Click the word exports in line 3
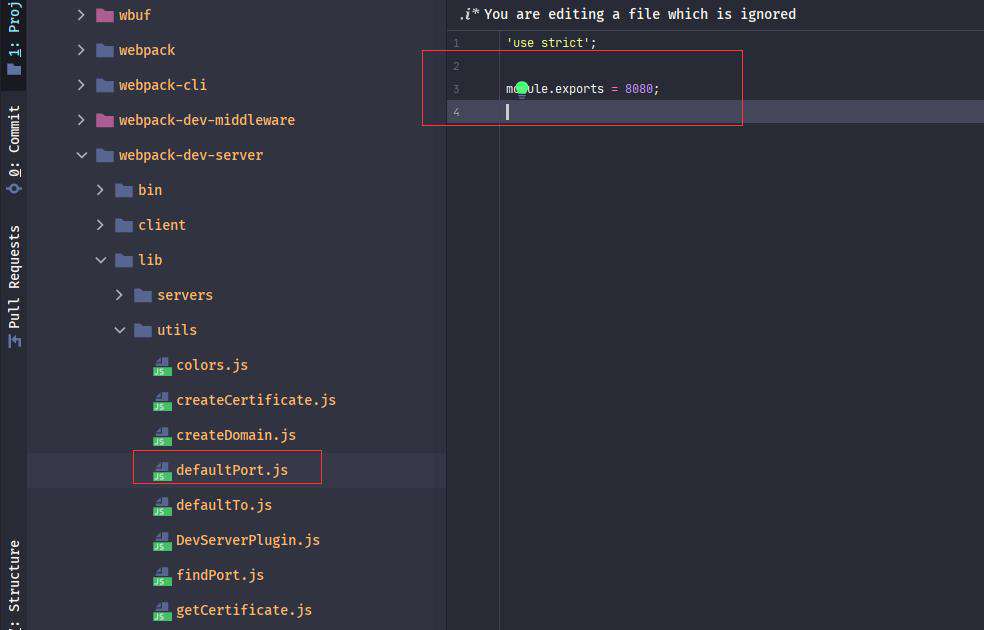The height and width of the screenshot is (630, 984). pos(579,89)
